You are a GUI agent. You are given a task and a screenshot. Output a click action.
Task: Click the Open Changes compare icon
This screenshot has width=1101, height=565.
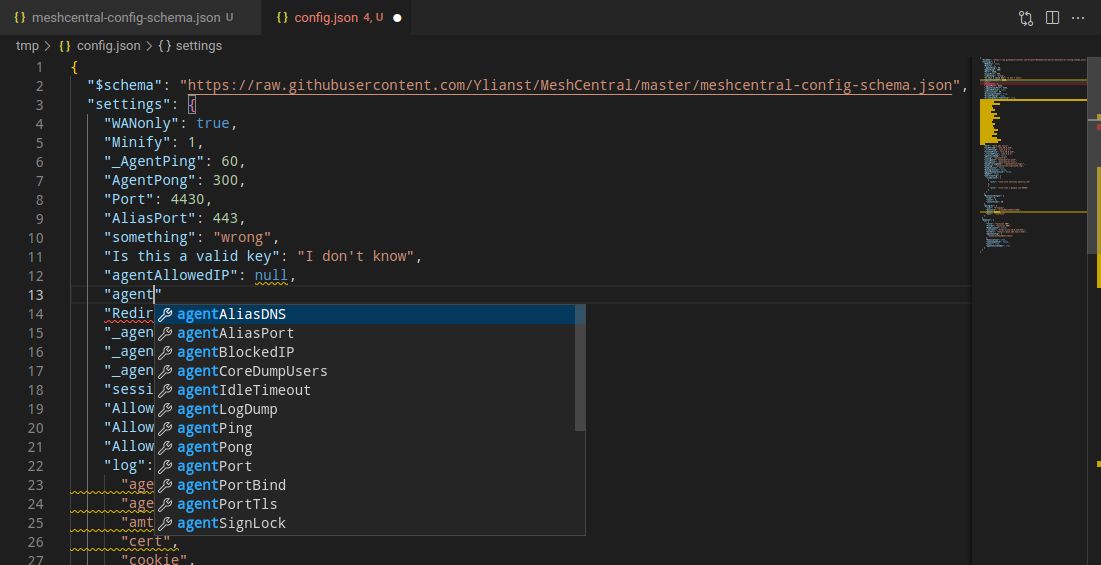[1026, 18]
